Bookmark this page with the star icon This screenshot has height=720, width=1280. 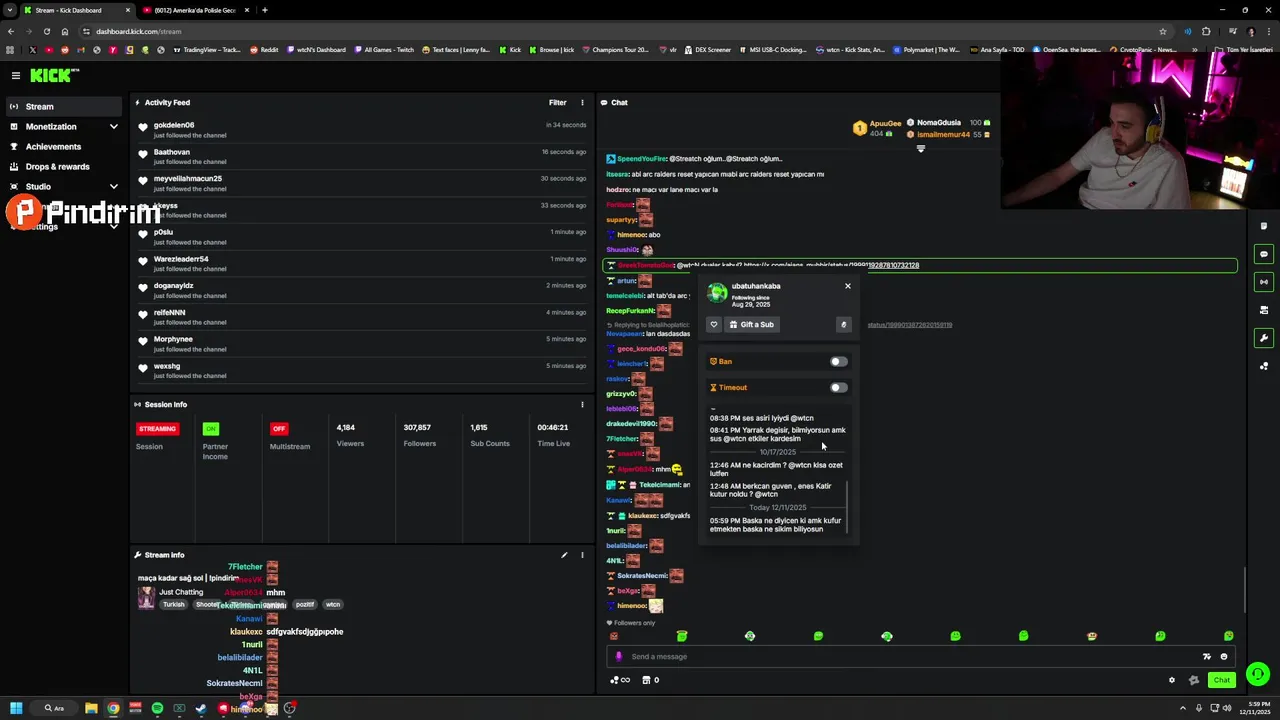click(1163, 31)
